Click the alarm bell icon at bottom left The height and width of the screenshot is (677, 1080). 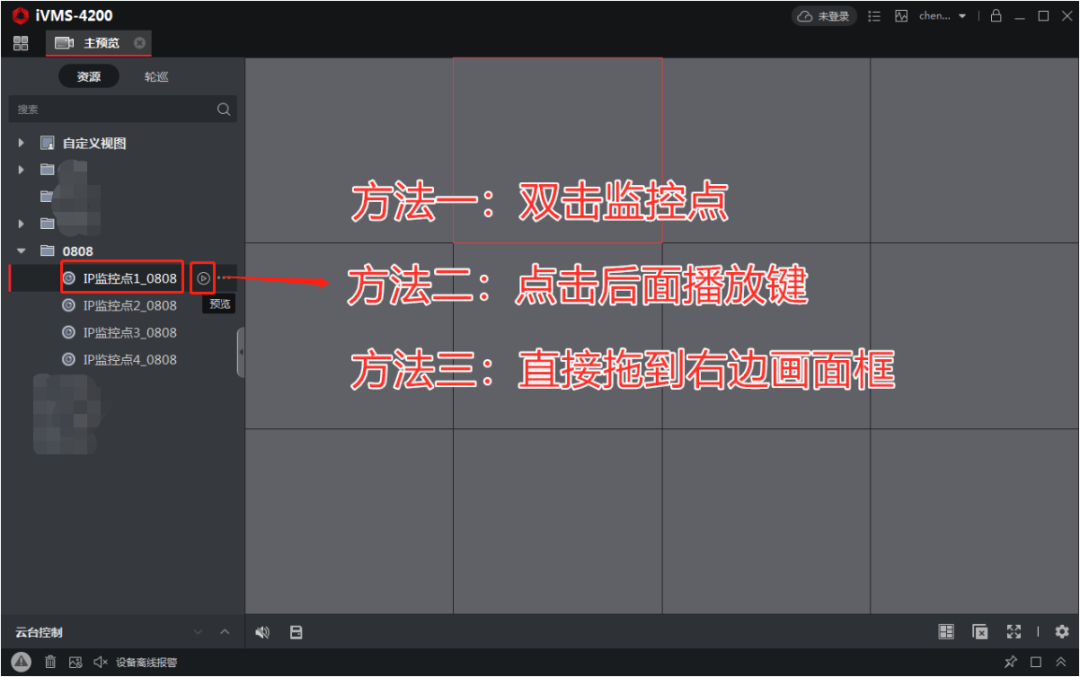click(x=22, y=662)
